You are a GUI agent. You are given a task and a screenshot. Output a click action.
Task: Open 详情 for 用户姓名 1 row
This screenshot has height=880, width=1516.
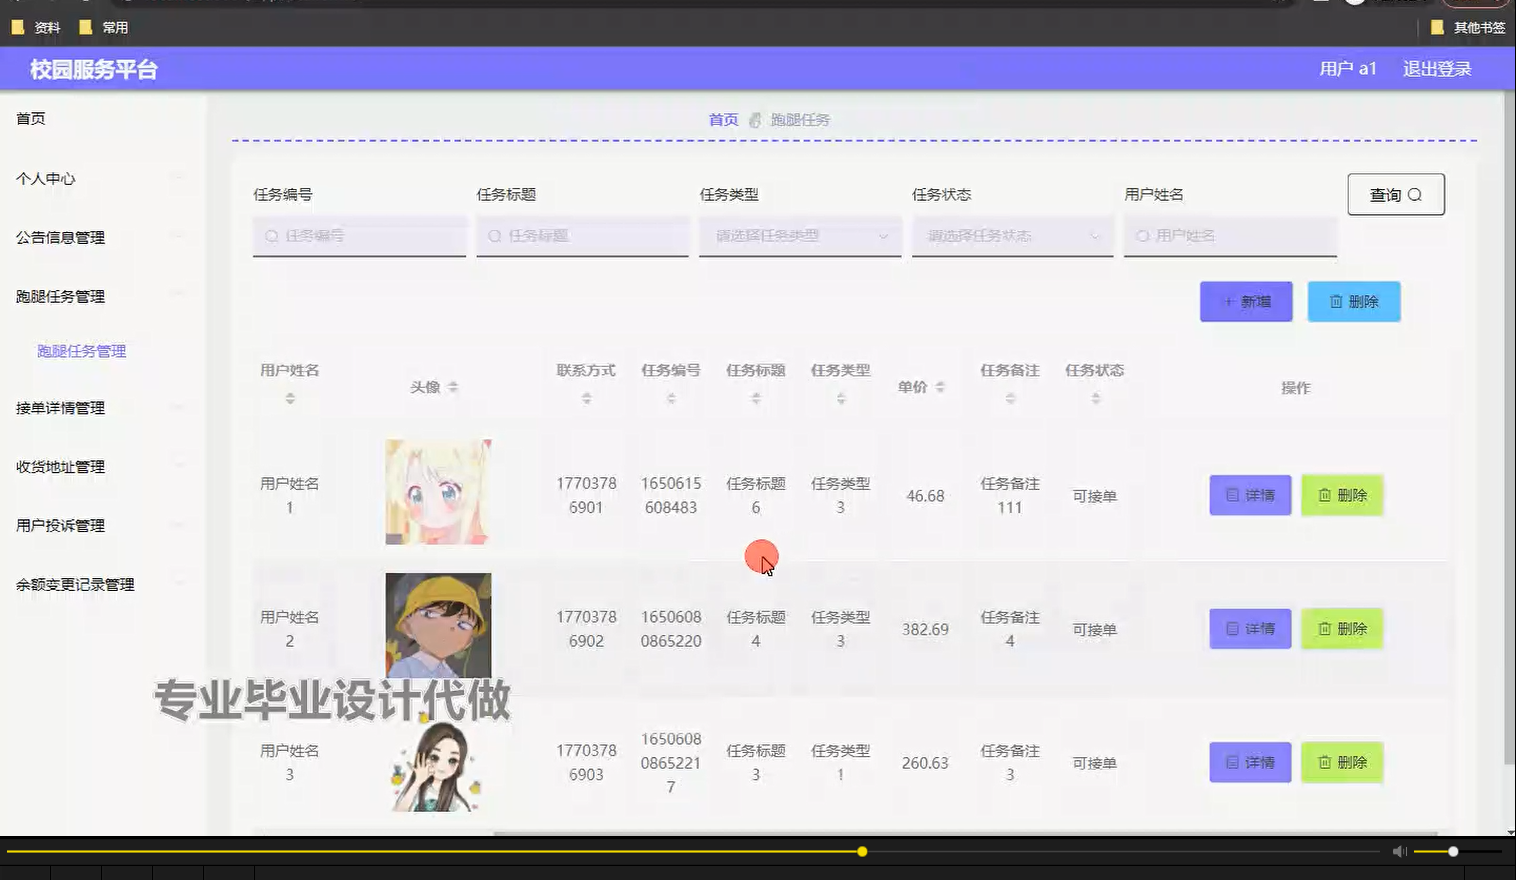pos(1250,495)
